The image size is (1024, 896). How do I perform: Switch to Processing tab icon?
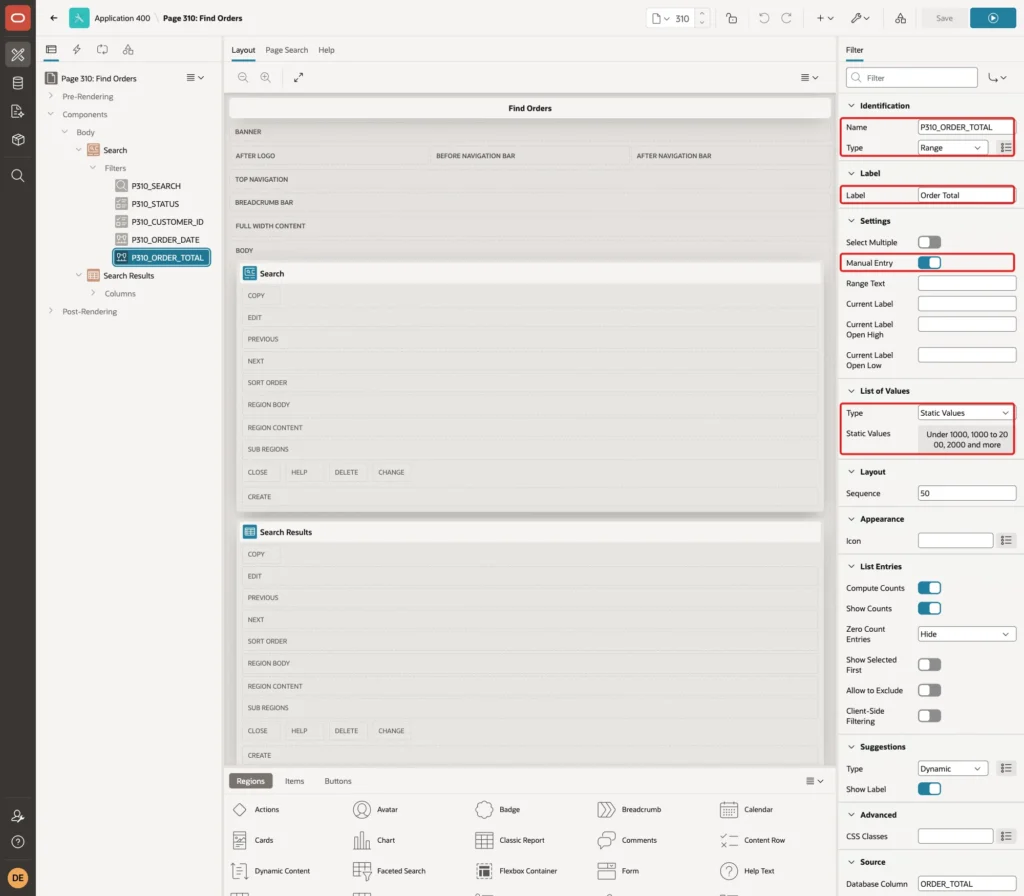pyautogui.click(x=103, y=50)
